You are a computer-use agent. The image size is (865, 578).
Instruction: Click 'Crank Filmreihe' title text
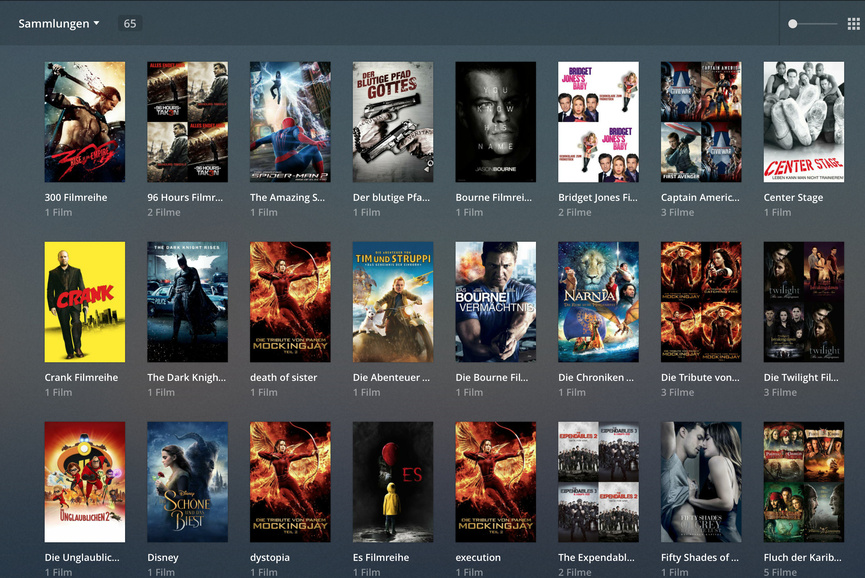(81, 378)
